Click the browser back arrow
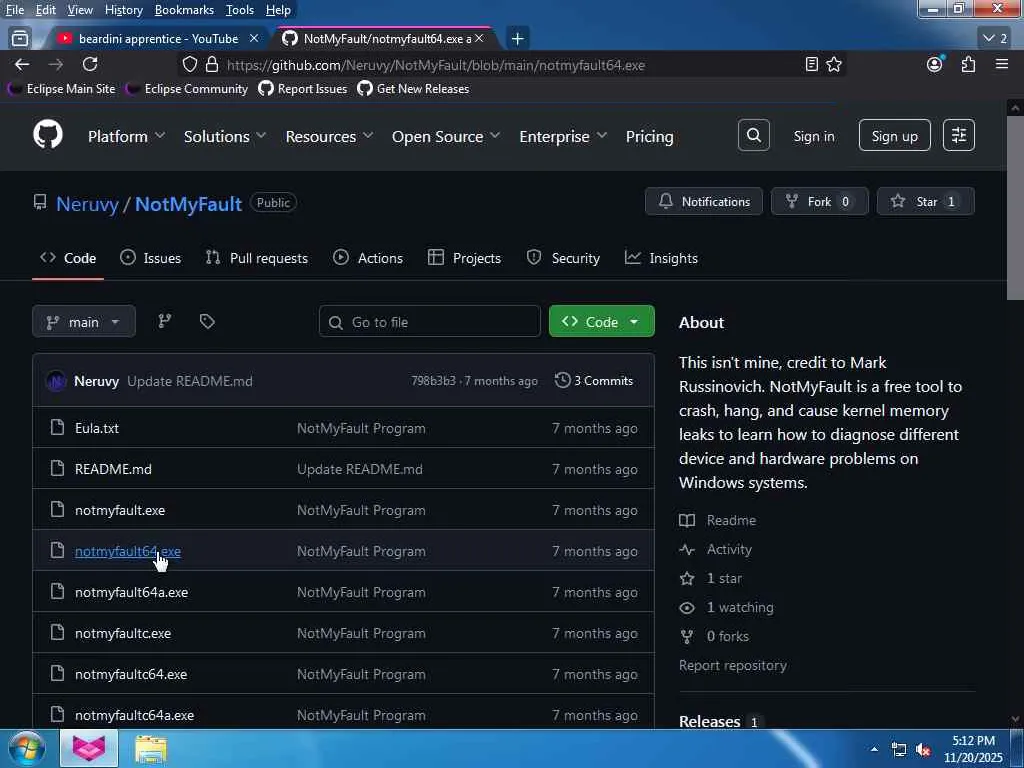 [22, 64]
